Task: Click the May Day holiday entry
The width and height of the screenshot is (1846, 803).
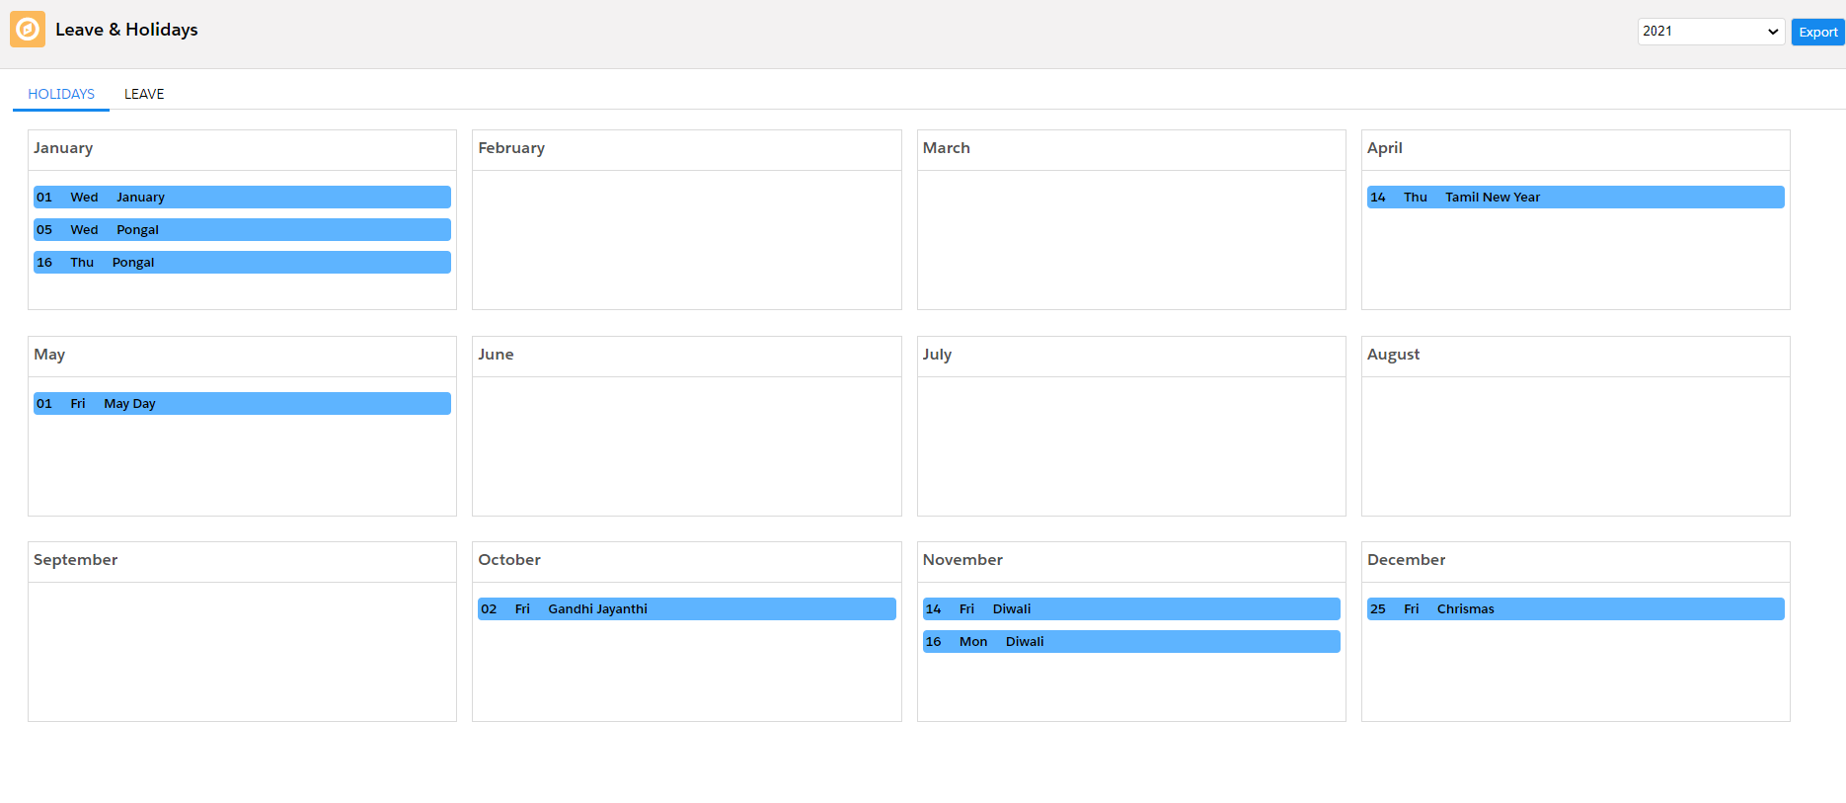Action: click(x=241, y=404)
